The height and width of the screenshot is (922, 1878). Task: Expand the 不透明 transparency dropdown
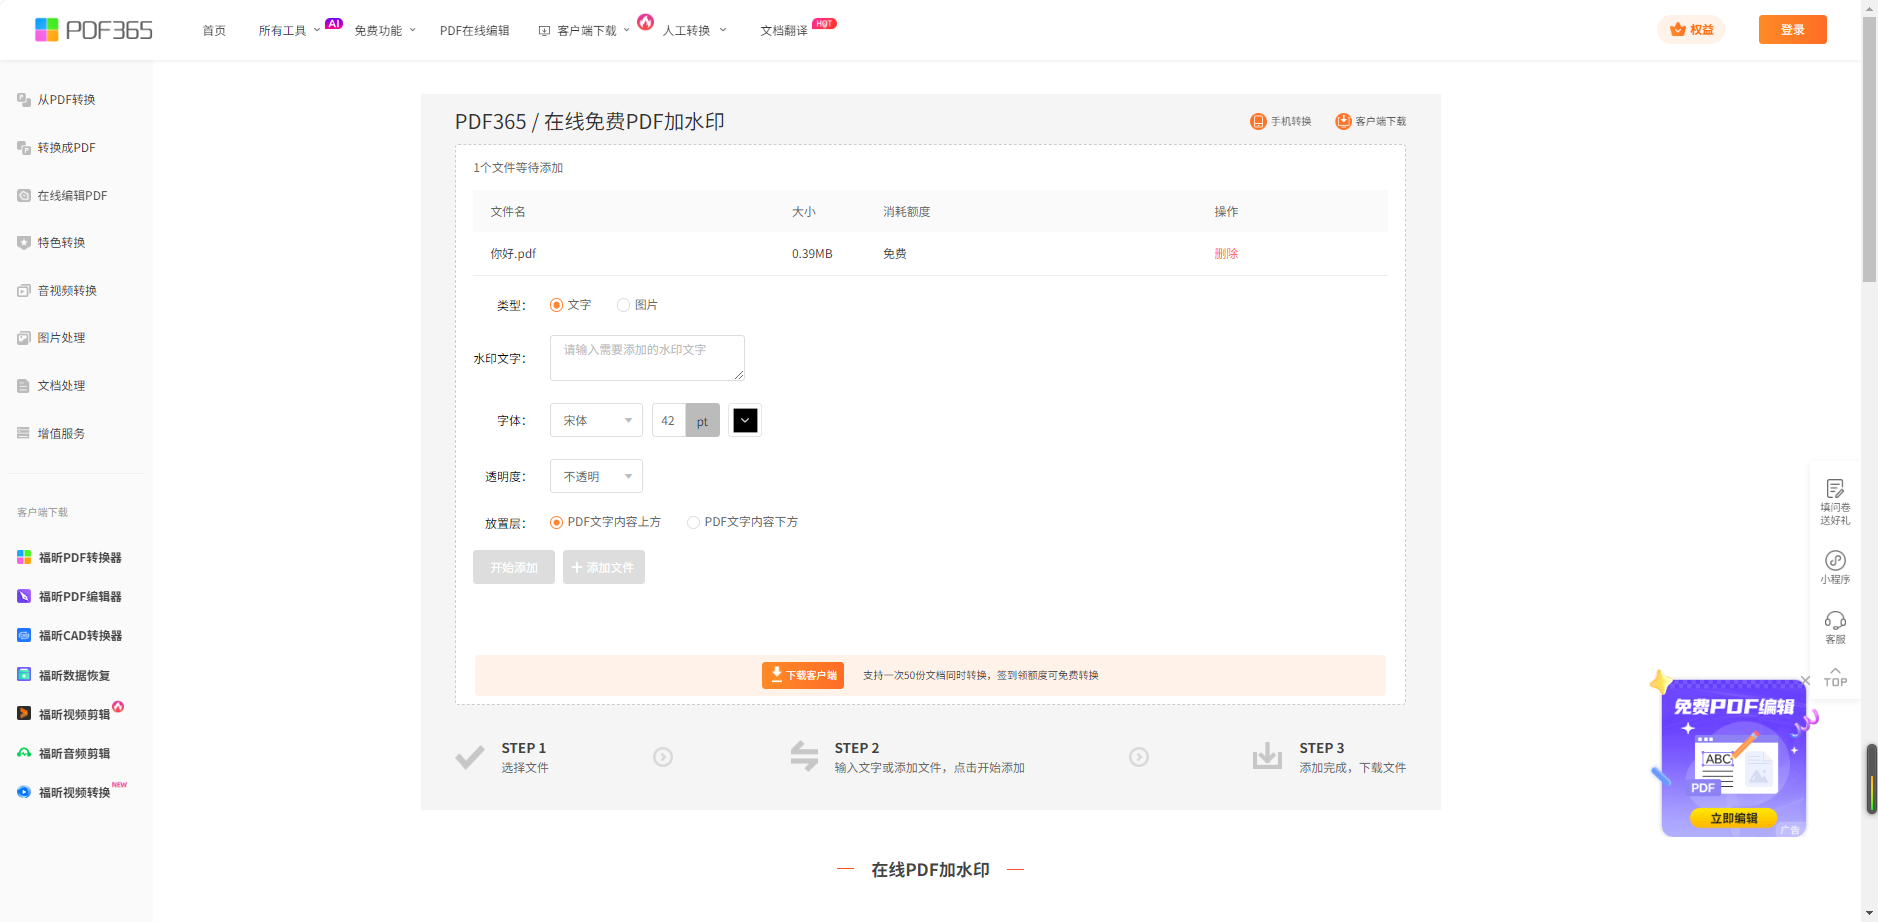(x=596, y=477)
